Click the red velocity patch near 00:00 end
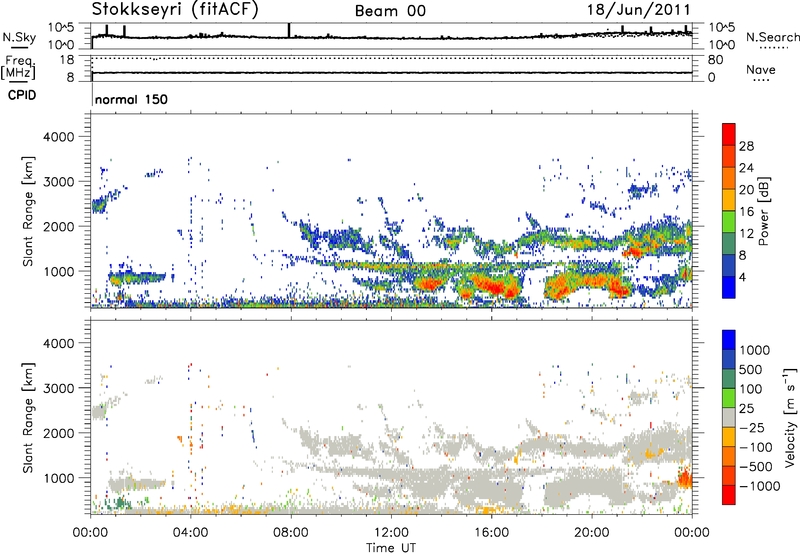Screen dimensions: 800x554 click(x=685, y=479)
